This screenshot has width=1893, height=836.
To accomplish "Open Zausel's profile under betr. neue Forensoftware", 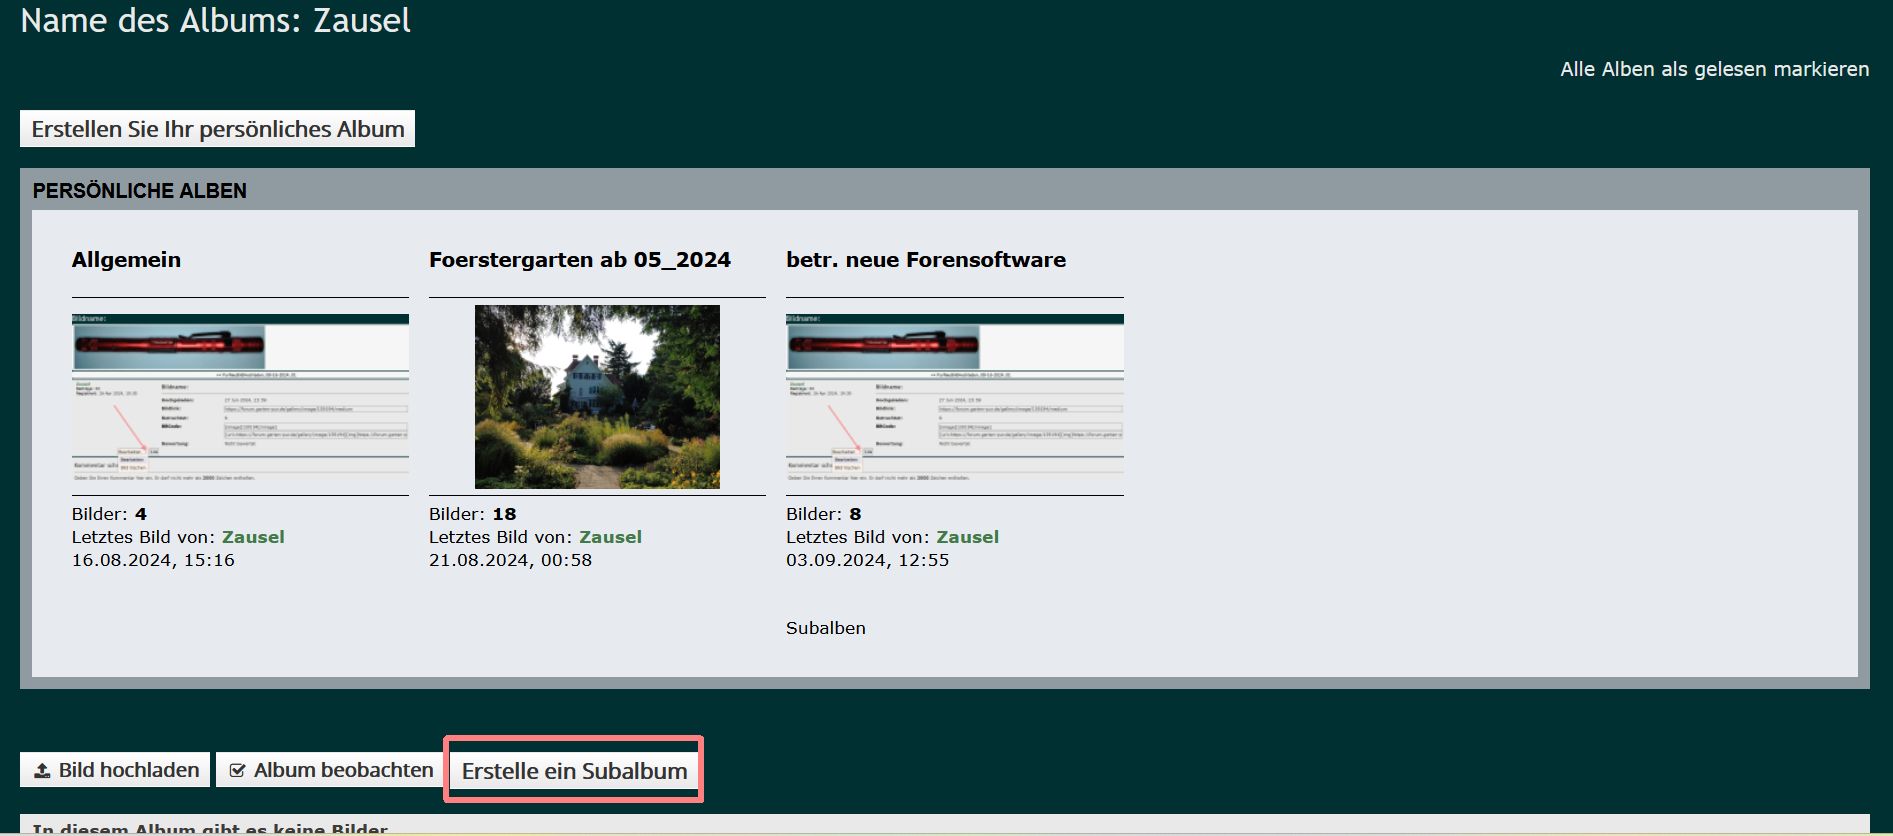I will (967, 537).
